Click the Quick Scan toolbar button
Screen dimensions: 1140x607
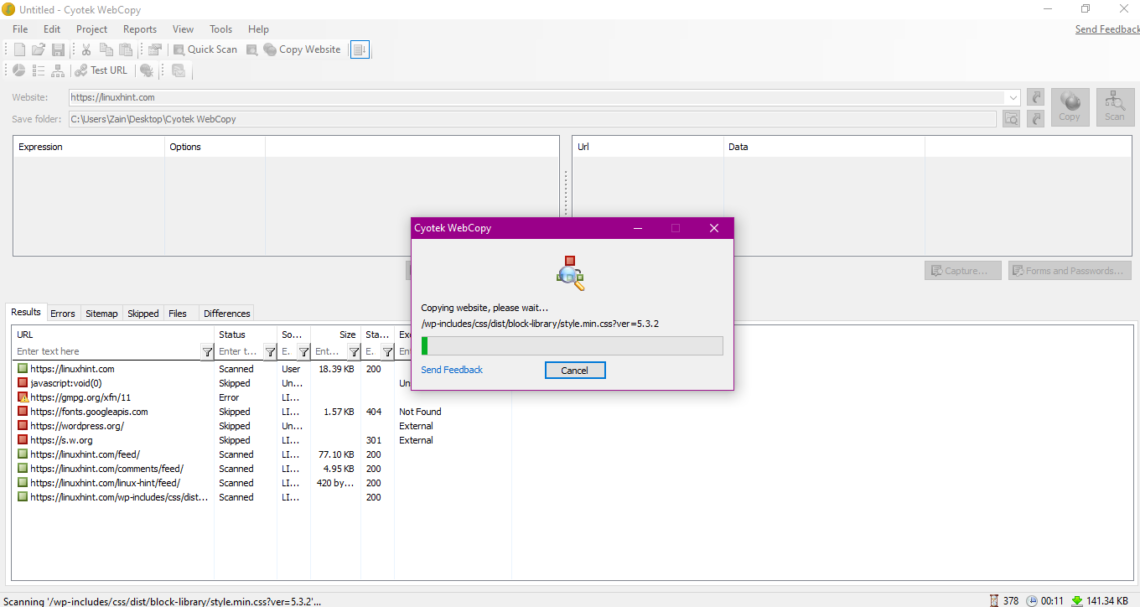coord(205,49)
